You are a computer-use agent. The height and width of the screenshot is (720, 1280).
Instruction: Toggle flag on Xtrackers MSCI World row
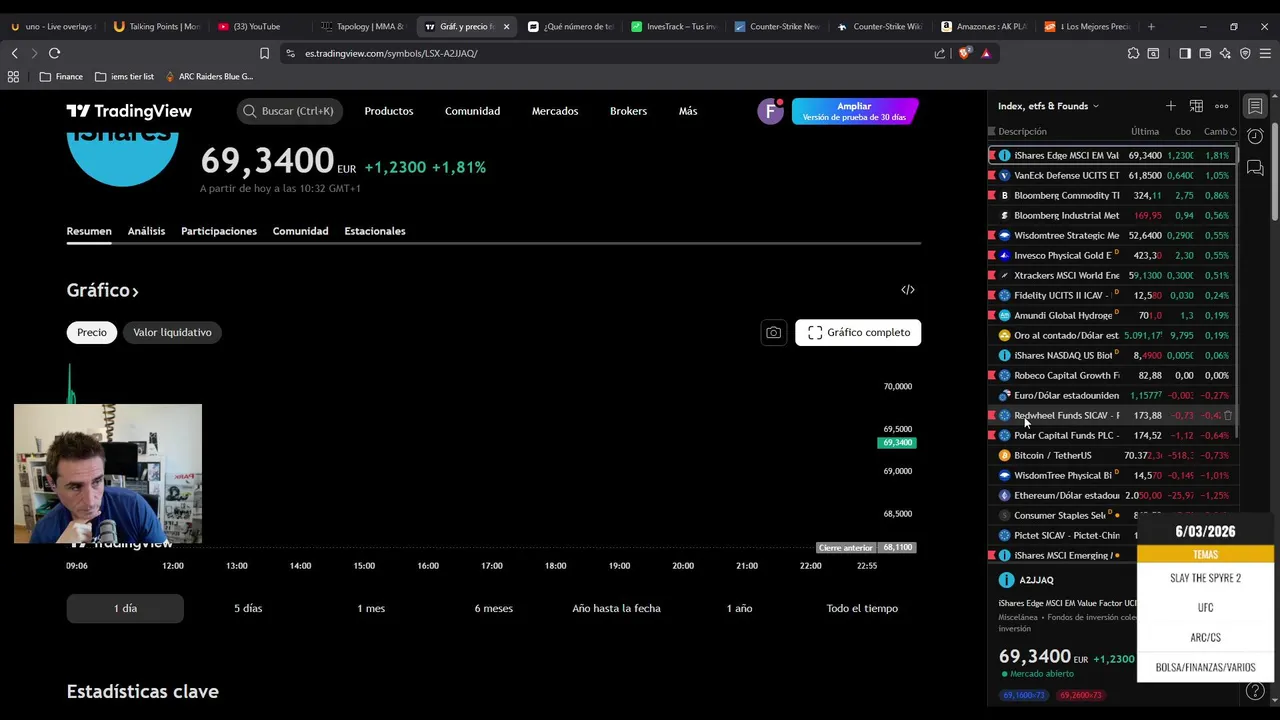coord(992,275)
